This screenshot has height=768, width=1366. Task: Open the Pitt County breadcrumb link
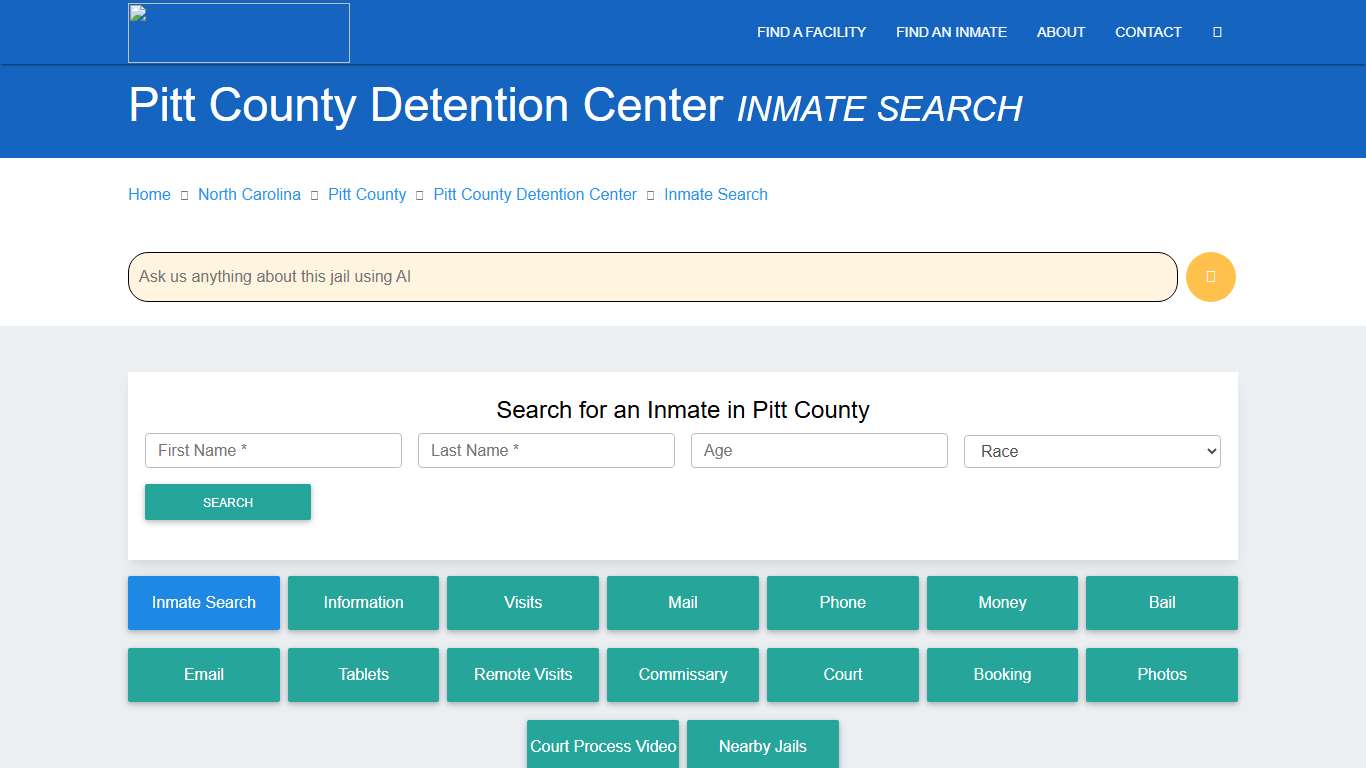pyautogui.click(x=366, y=194)
